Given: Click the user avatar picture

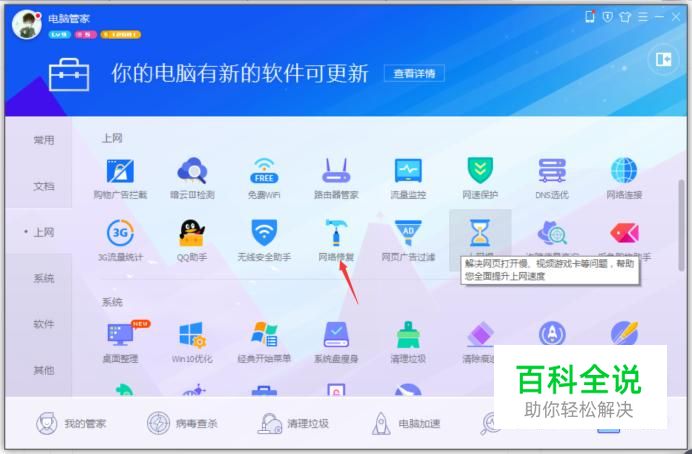Looking at the screenshot, I should pyautogui.click(x=26, y=24).
